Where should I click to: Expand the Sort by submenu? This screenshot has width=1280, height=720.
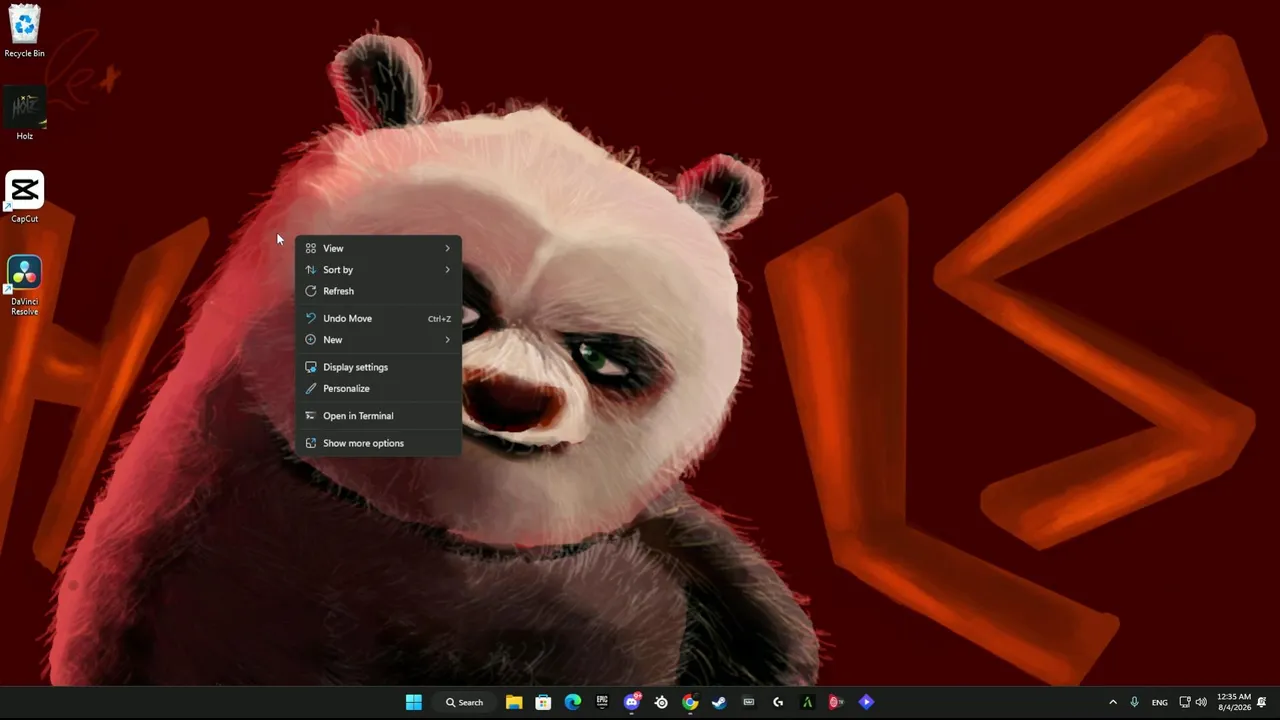click(378, 270)
